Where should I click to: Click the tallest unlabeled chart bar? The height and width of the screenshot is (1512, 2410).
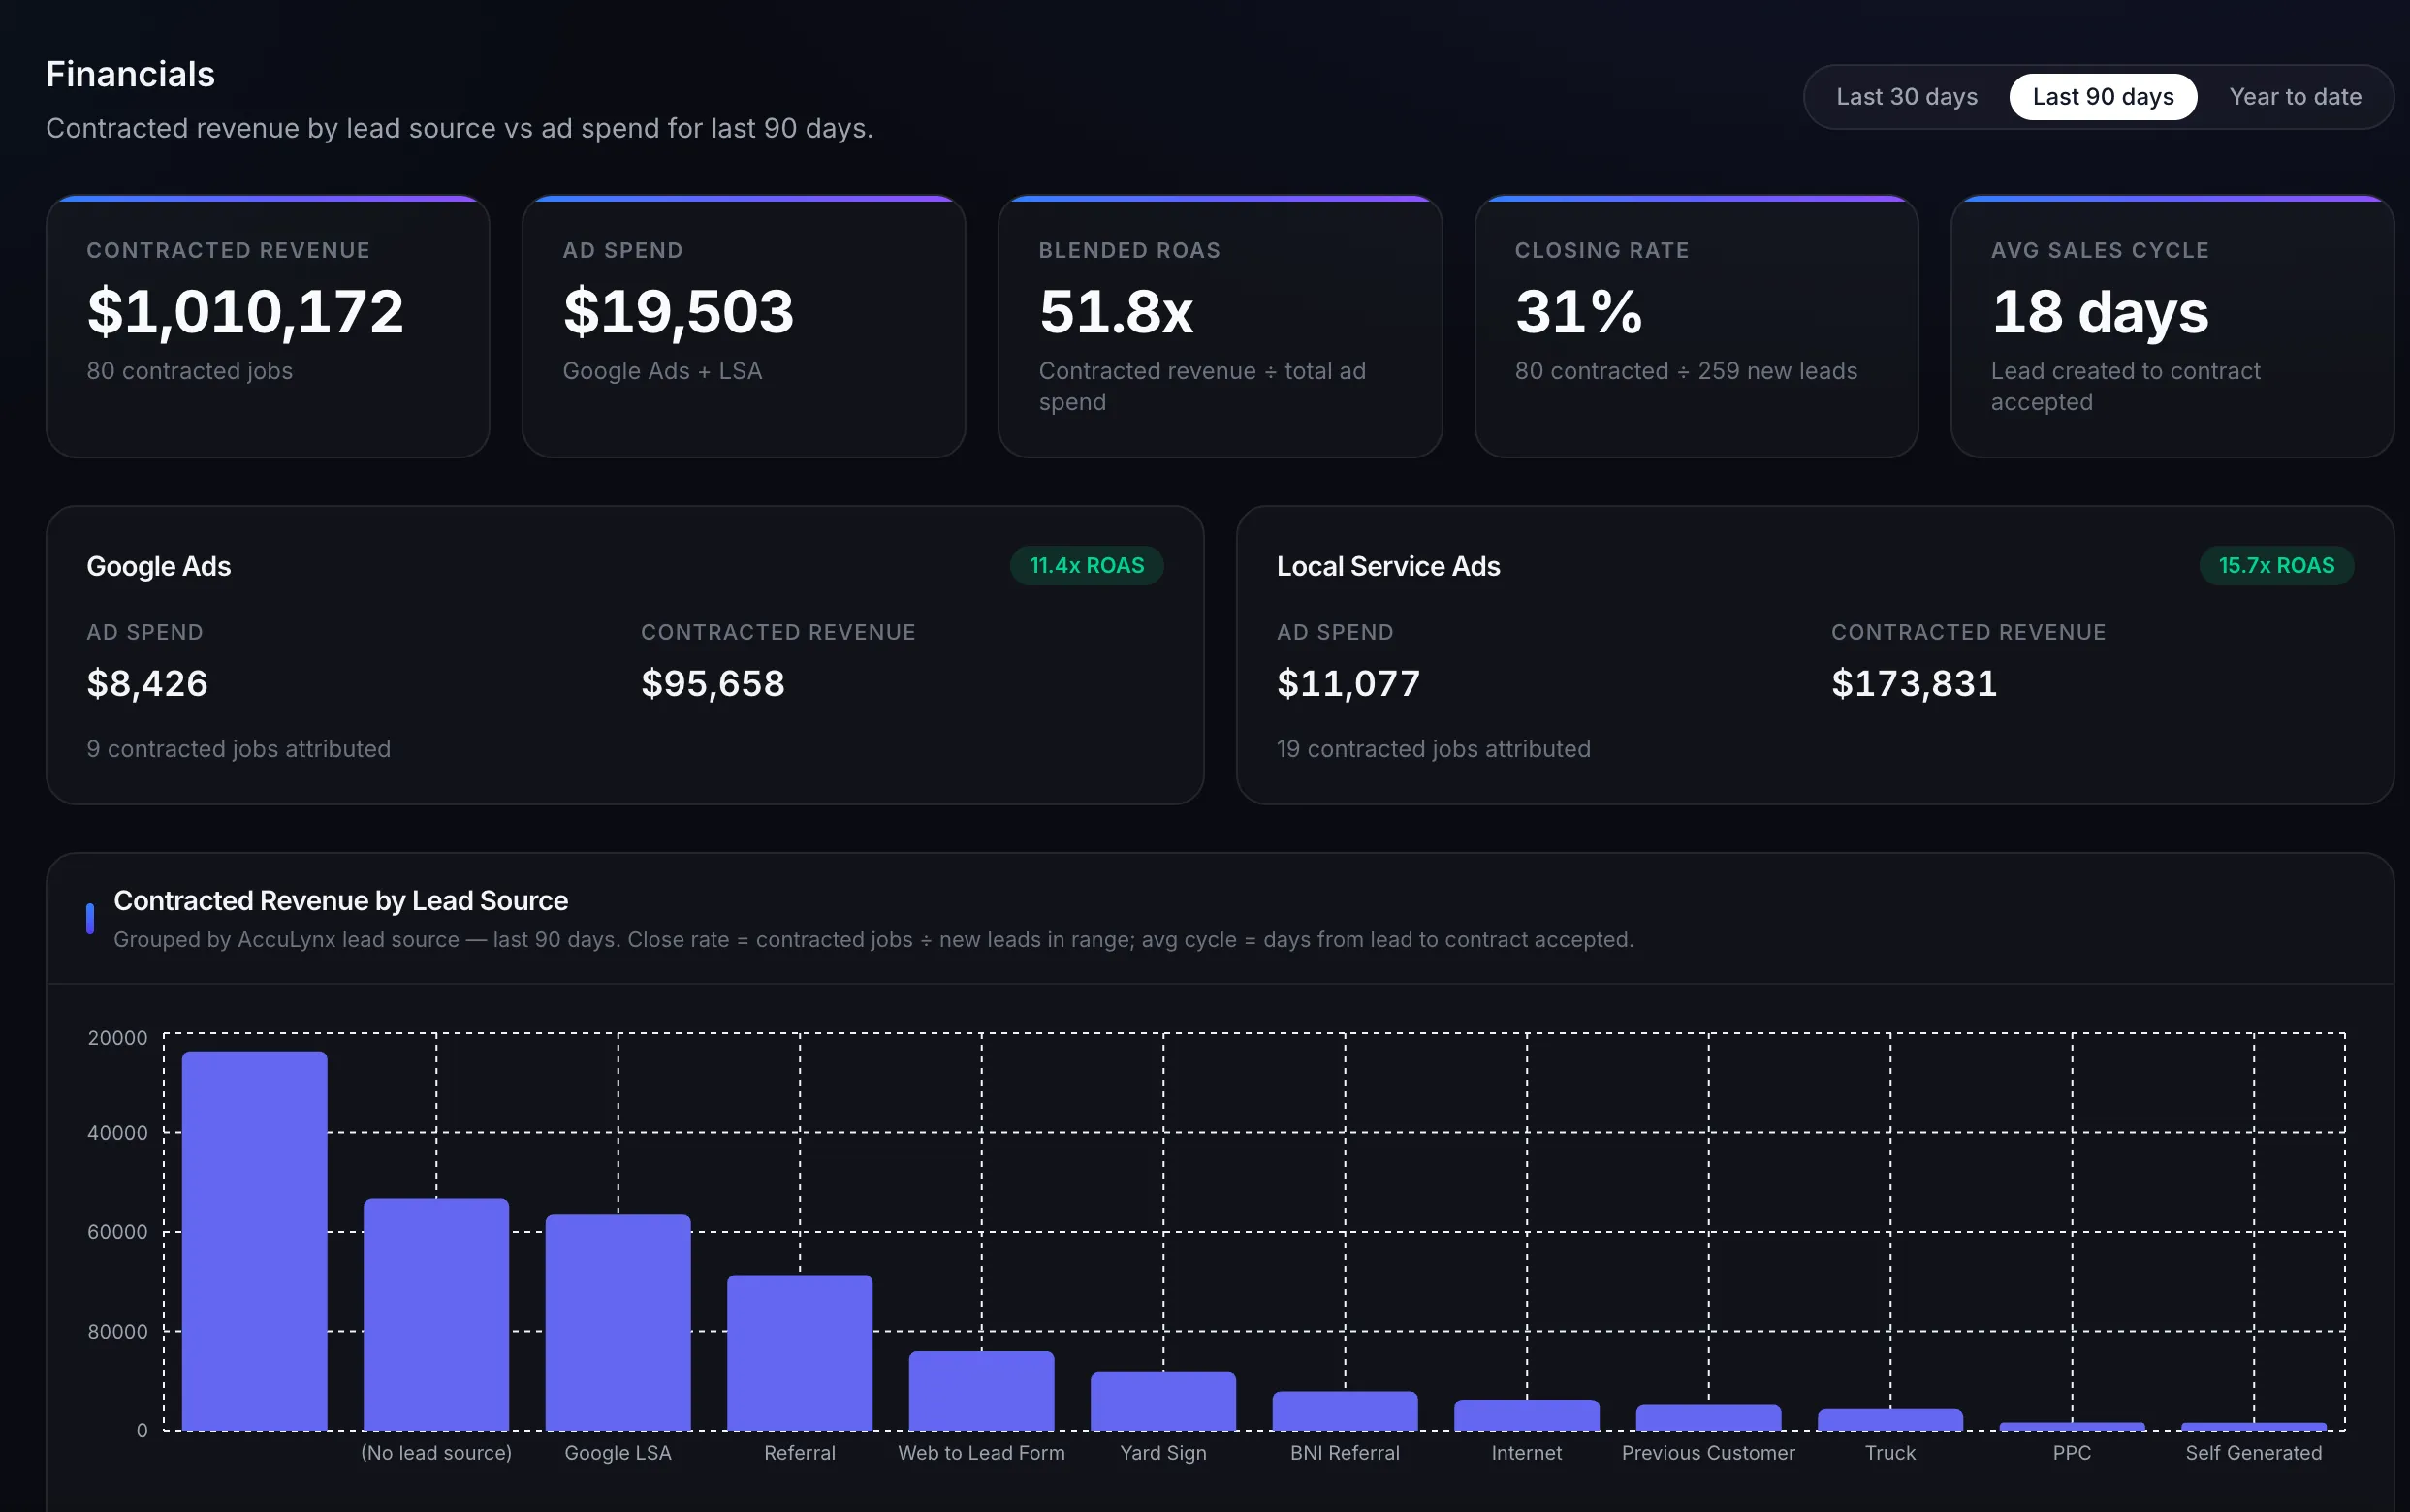pyautogui.click(x=254, y=1240)
